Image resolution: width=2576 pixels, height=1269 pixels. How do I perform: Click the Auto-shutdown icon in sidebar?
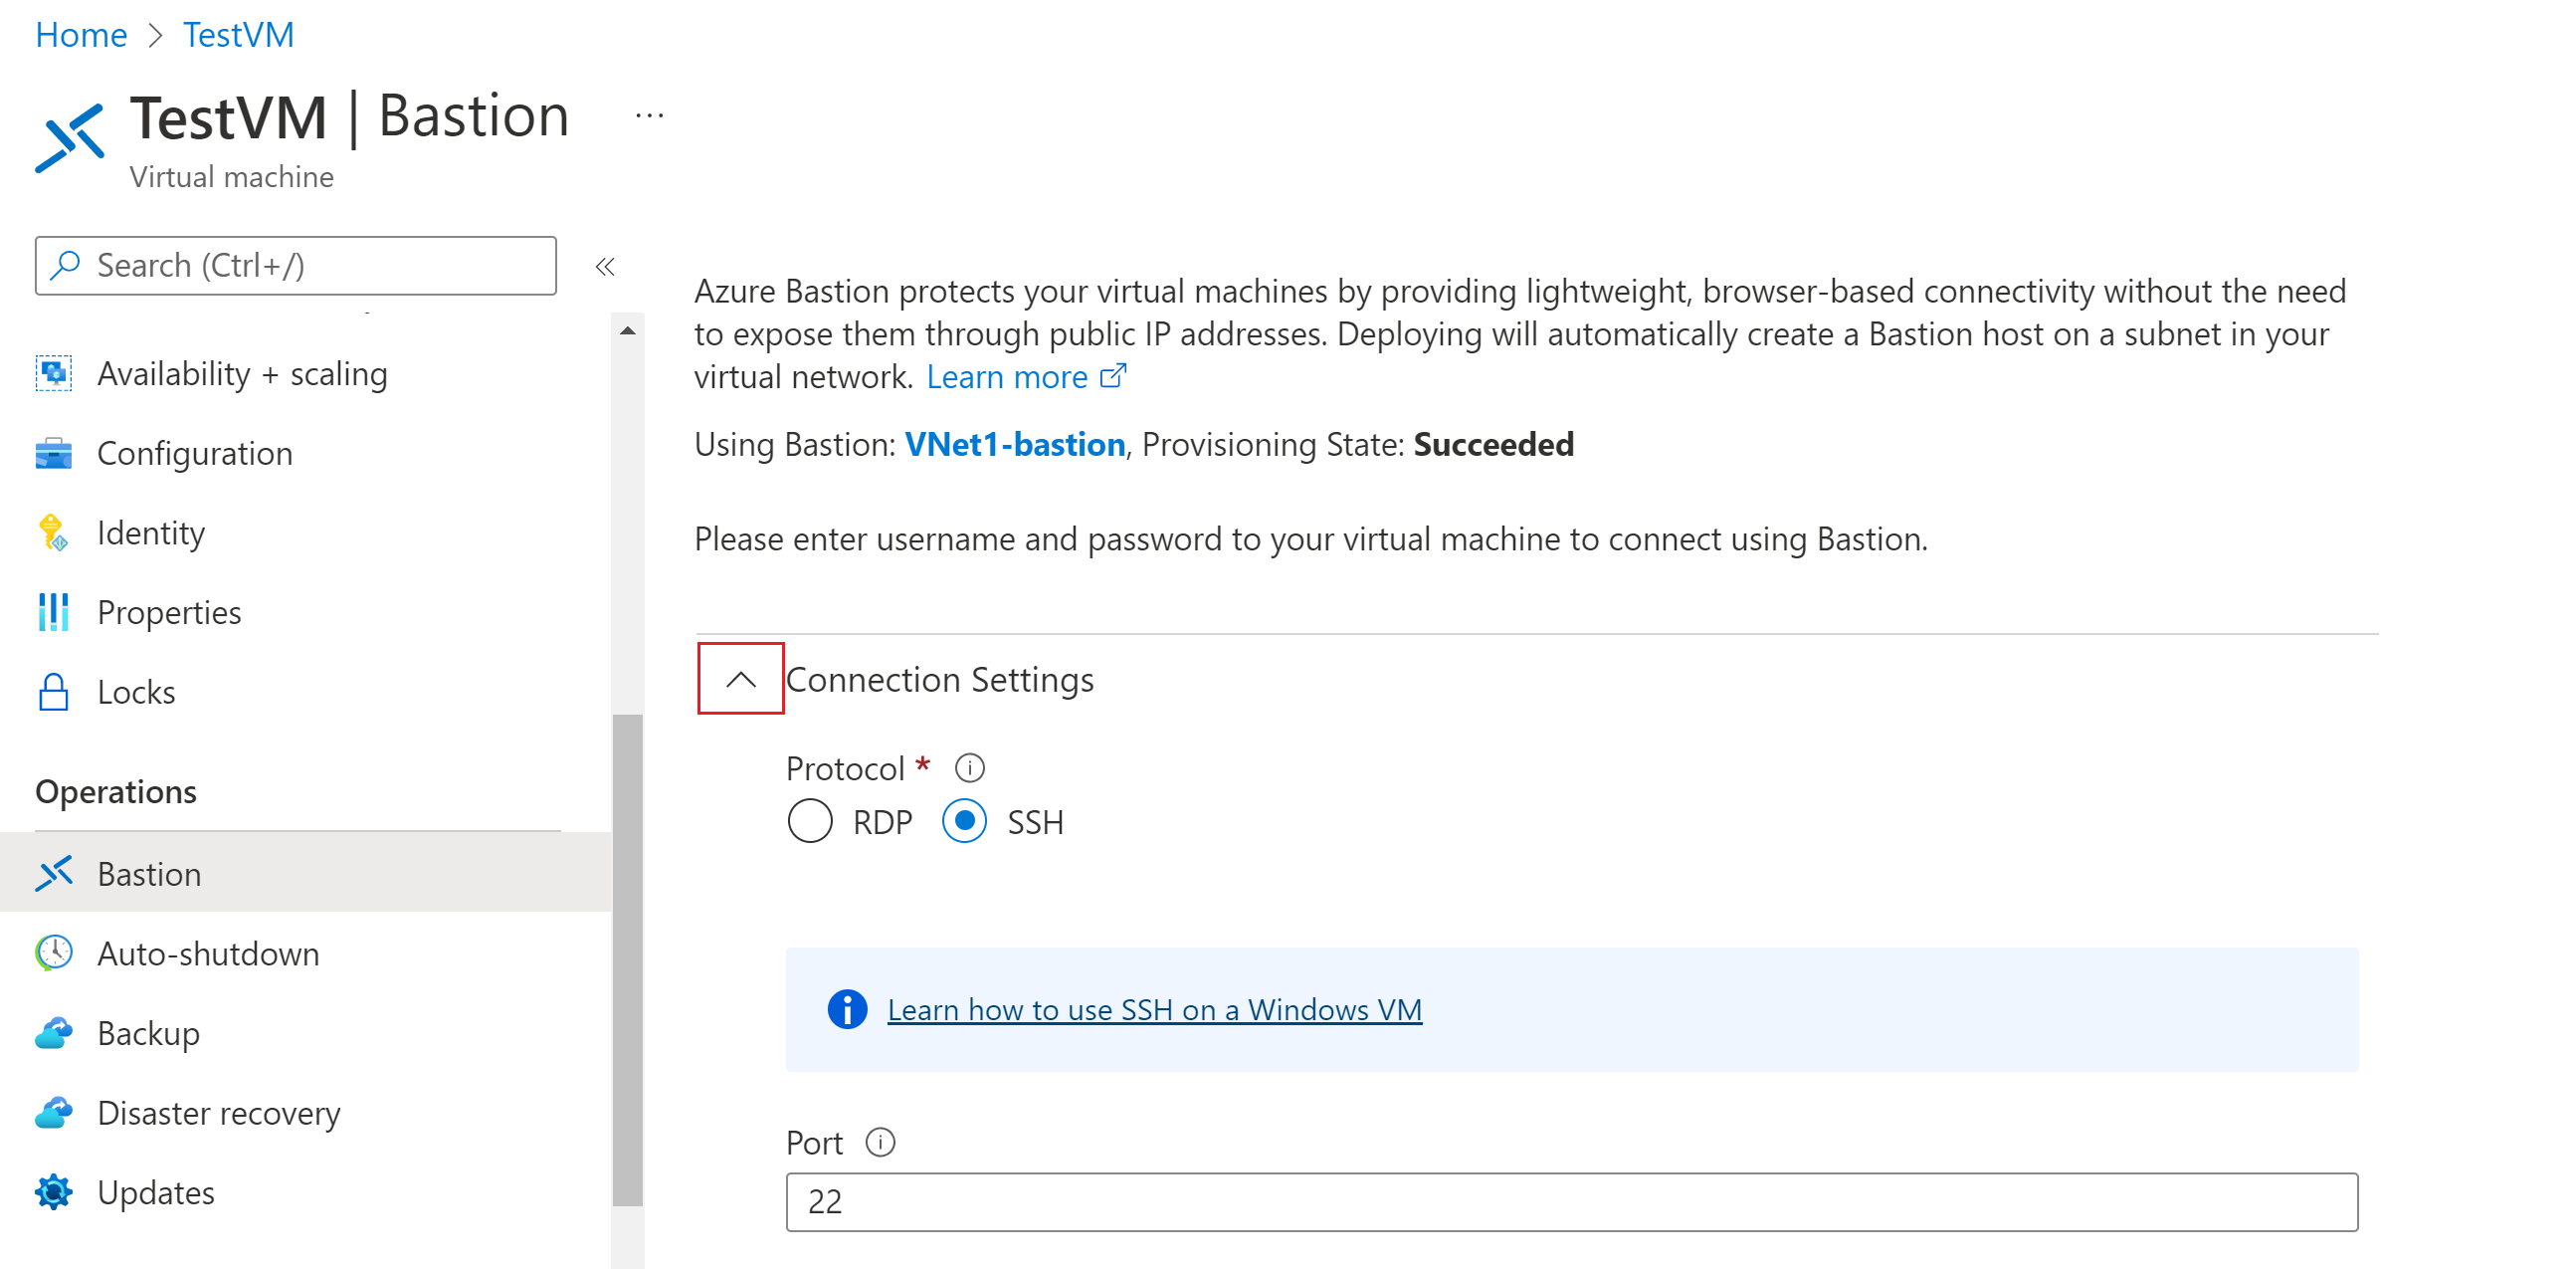[51, 952]
